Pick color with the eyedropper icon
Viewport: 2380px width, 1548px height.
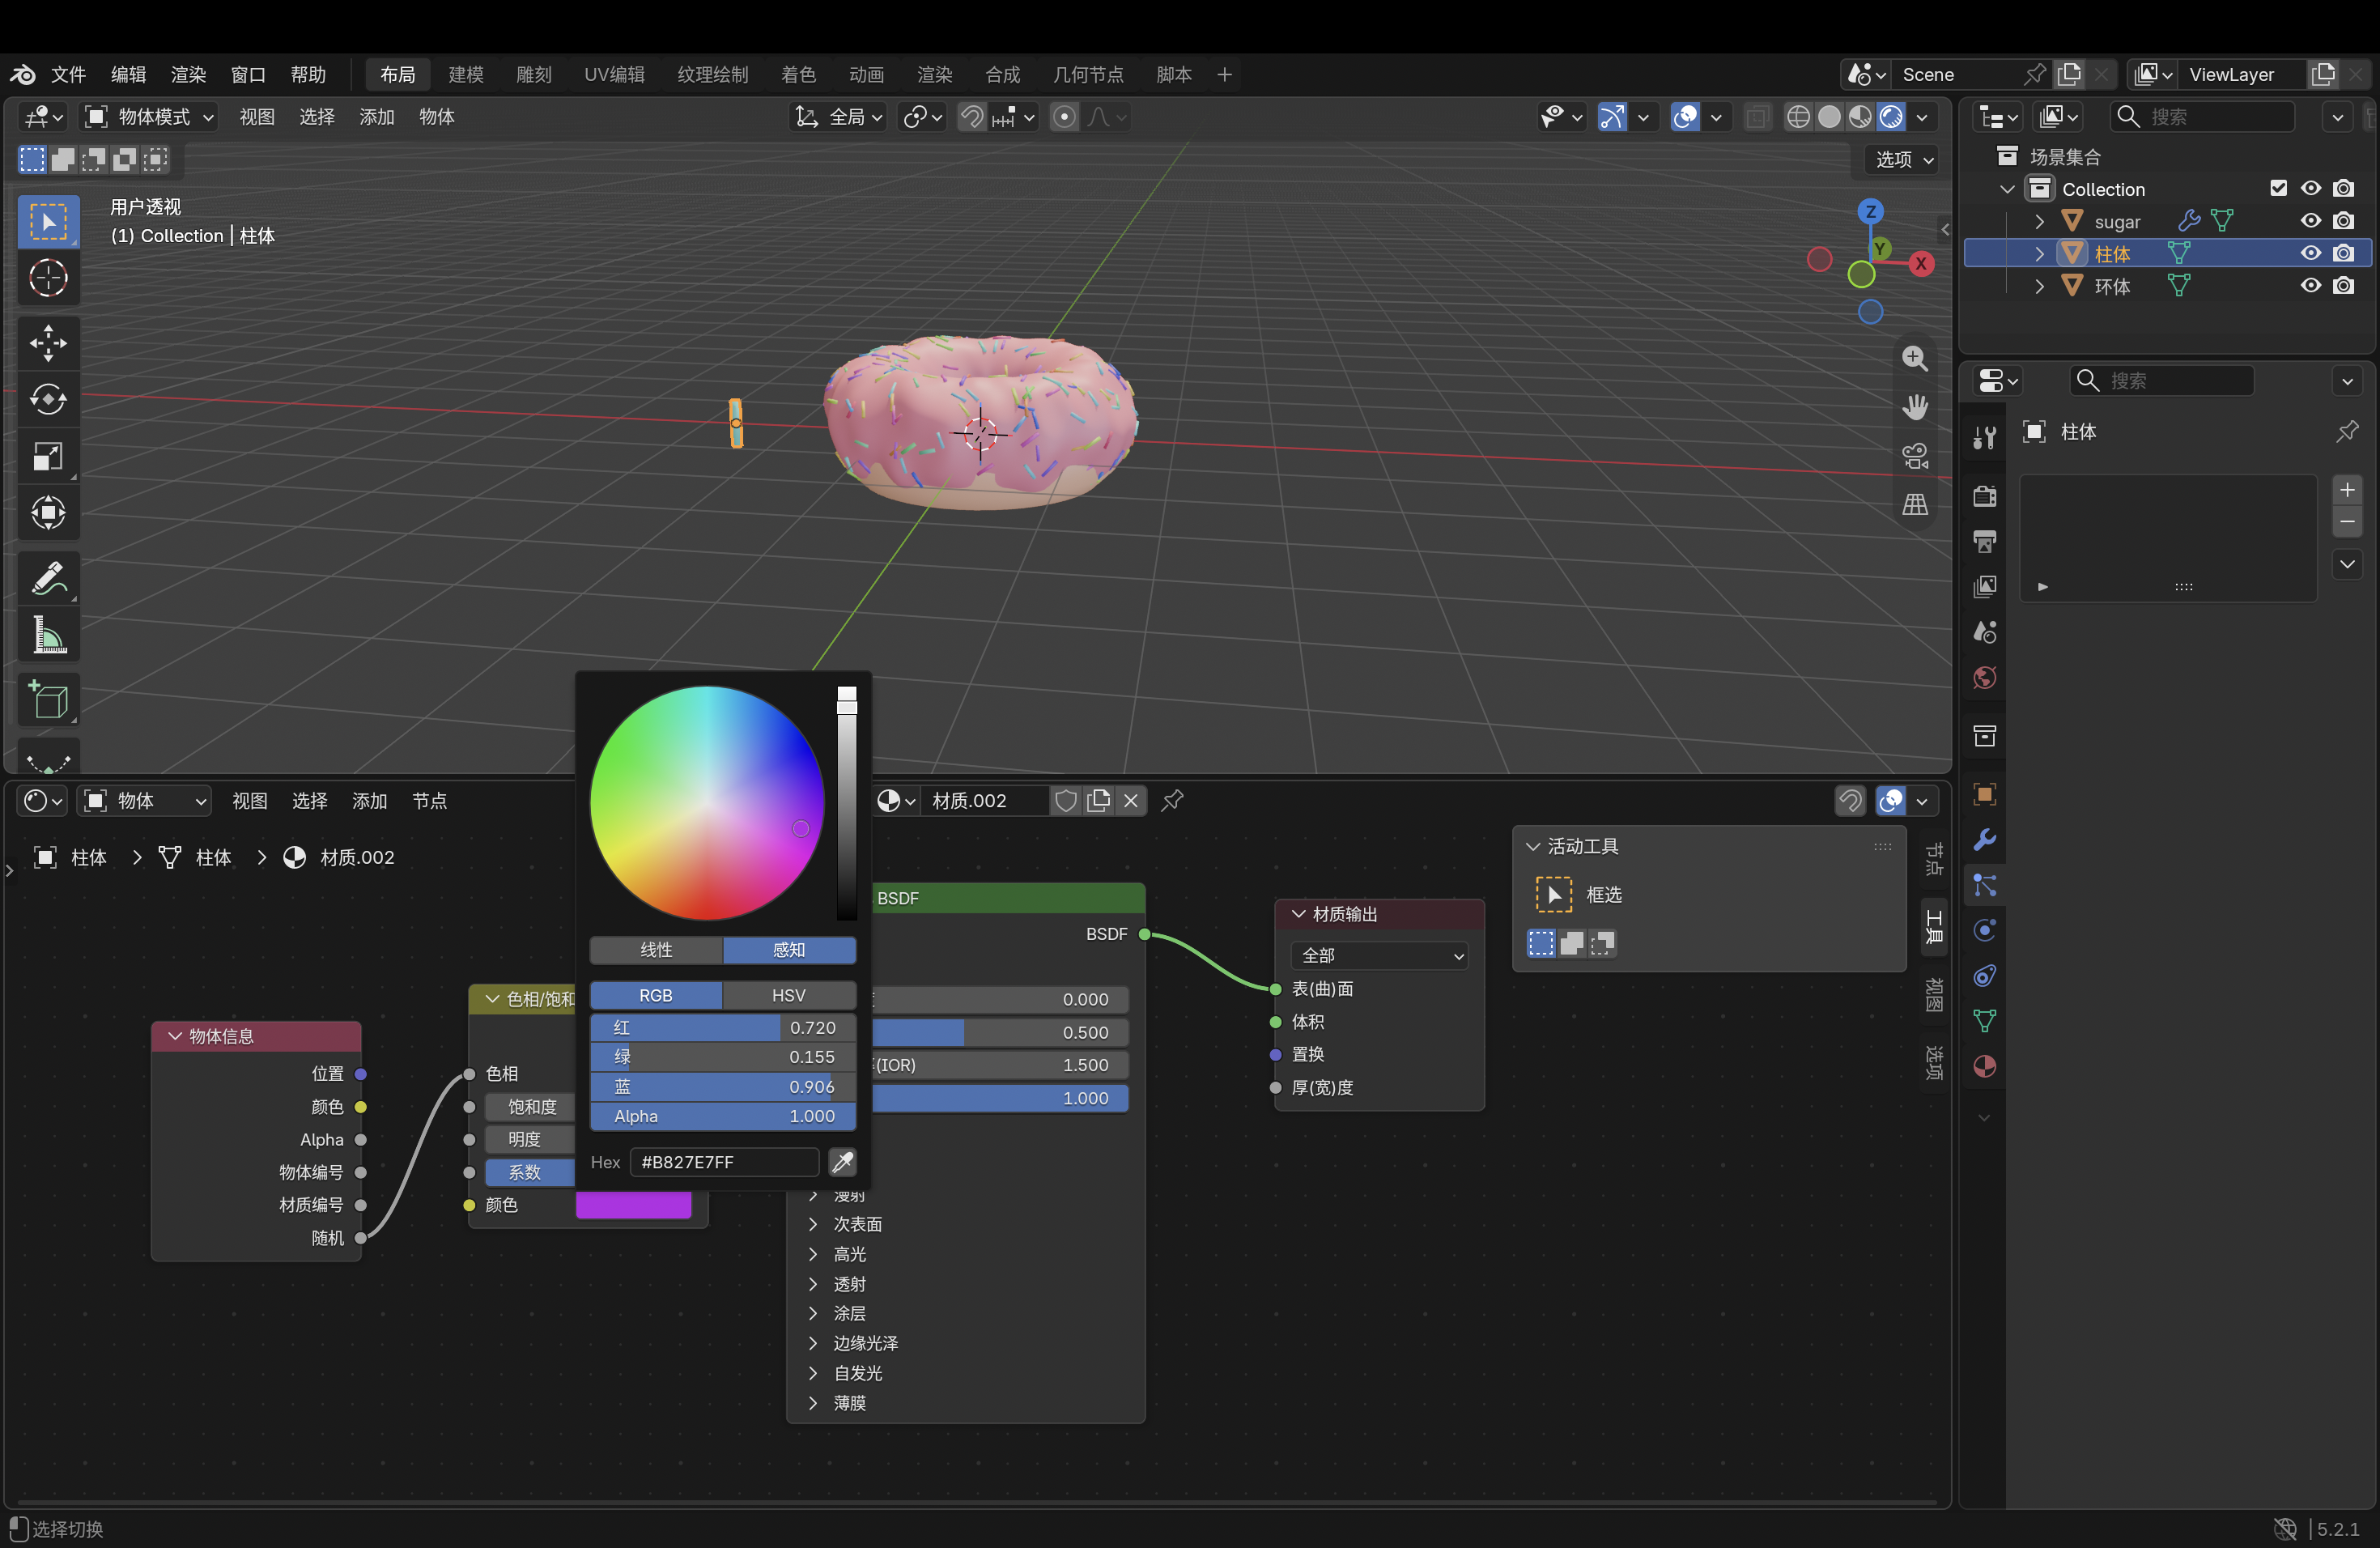point(843,1162)
